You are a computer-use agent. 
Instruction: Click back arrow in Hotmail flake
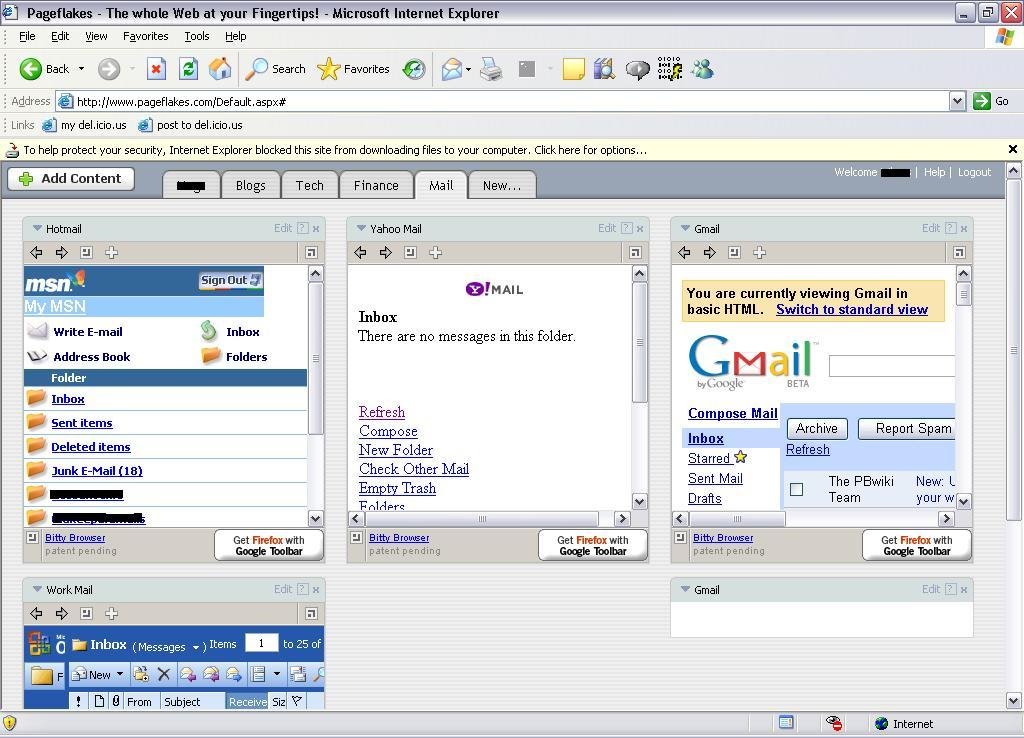point(36,252)
